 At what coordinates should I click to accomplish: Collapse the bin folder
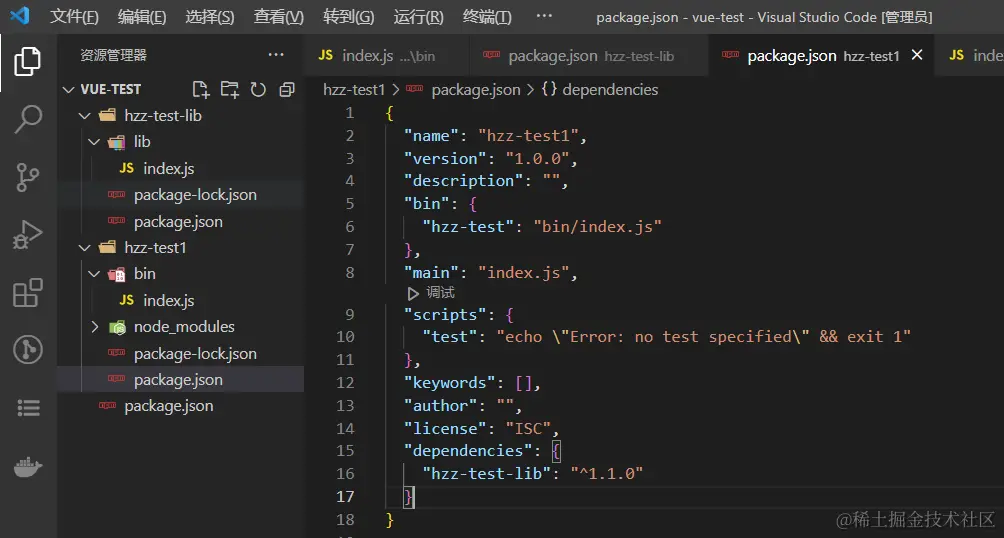click(x=94, y=274)
